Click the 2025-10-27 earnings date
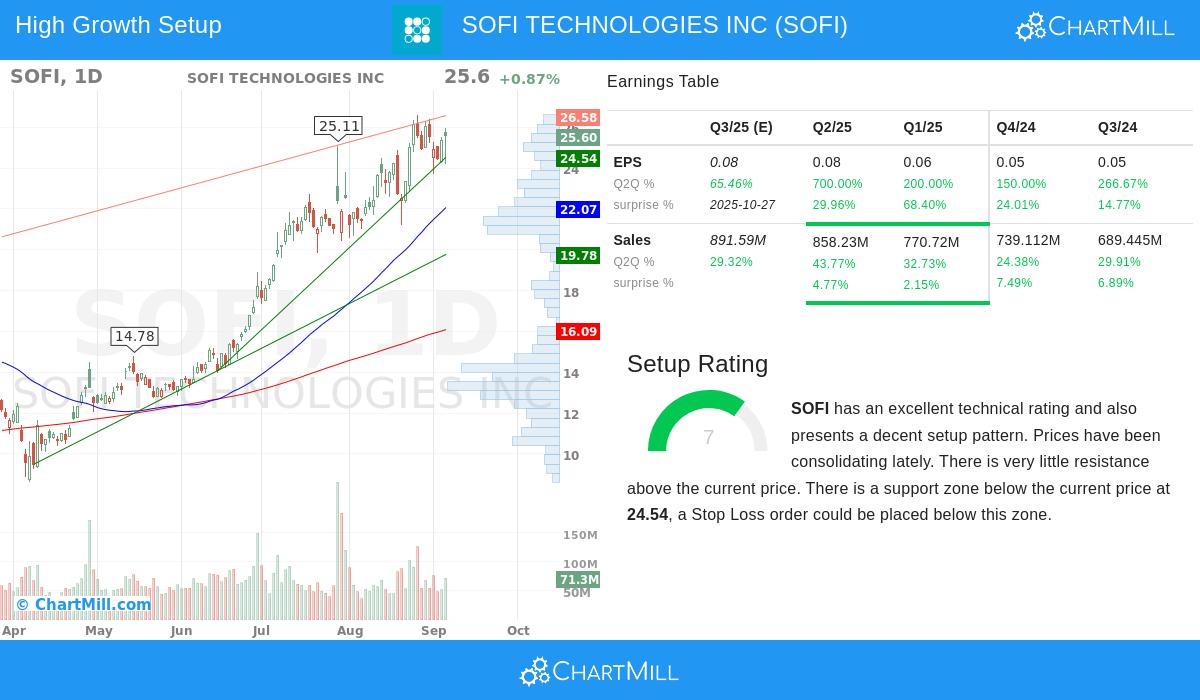The width and height of the screenshot is (1200, 700). (742, 205)
